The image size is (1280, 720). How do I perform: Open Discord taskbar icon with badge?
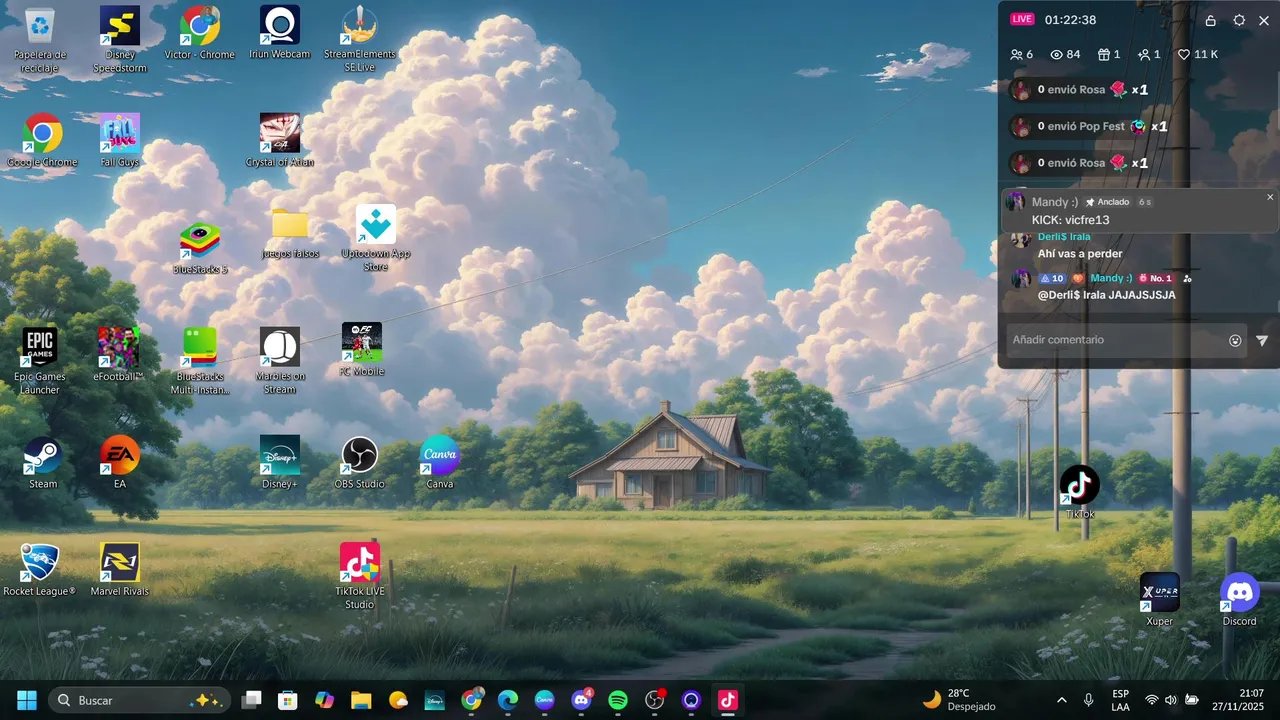click(581, 700)
